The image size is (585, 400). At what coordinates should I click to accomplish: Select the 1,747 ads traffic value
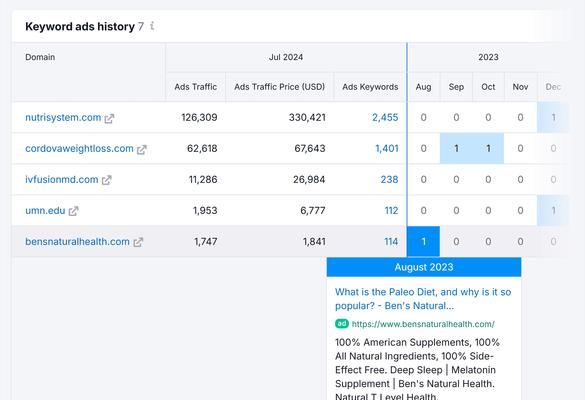206,241
